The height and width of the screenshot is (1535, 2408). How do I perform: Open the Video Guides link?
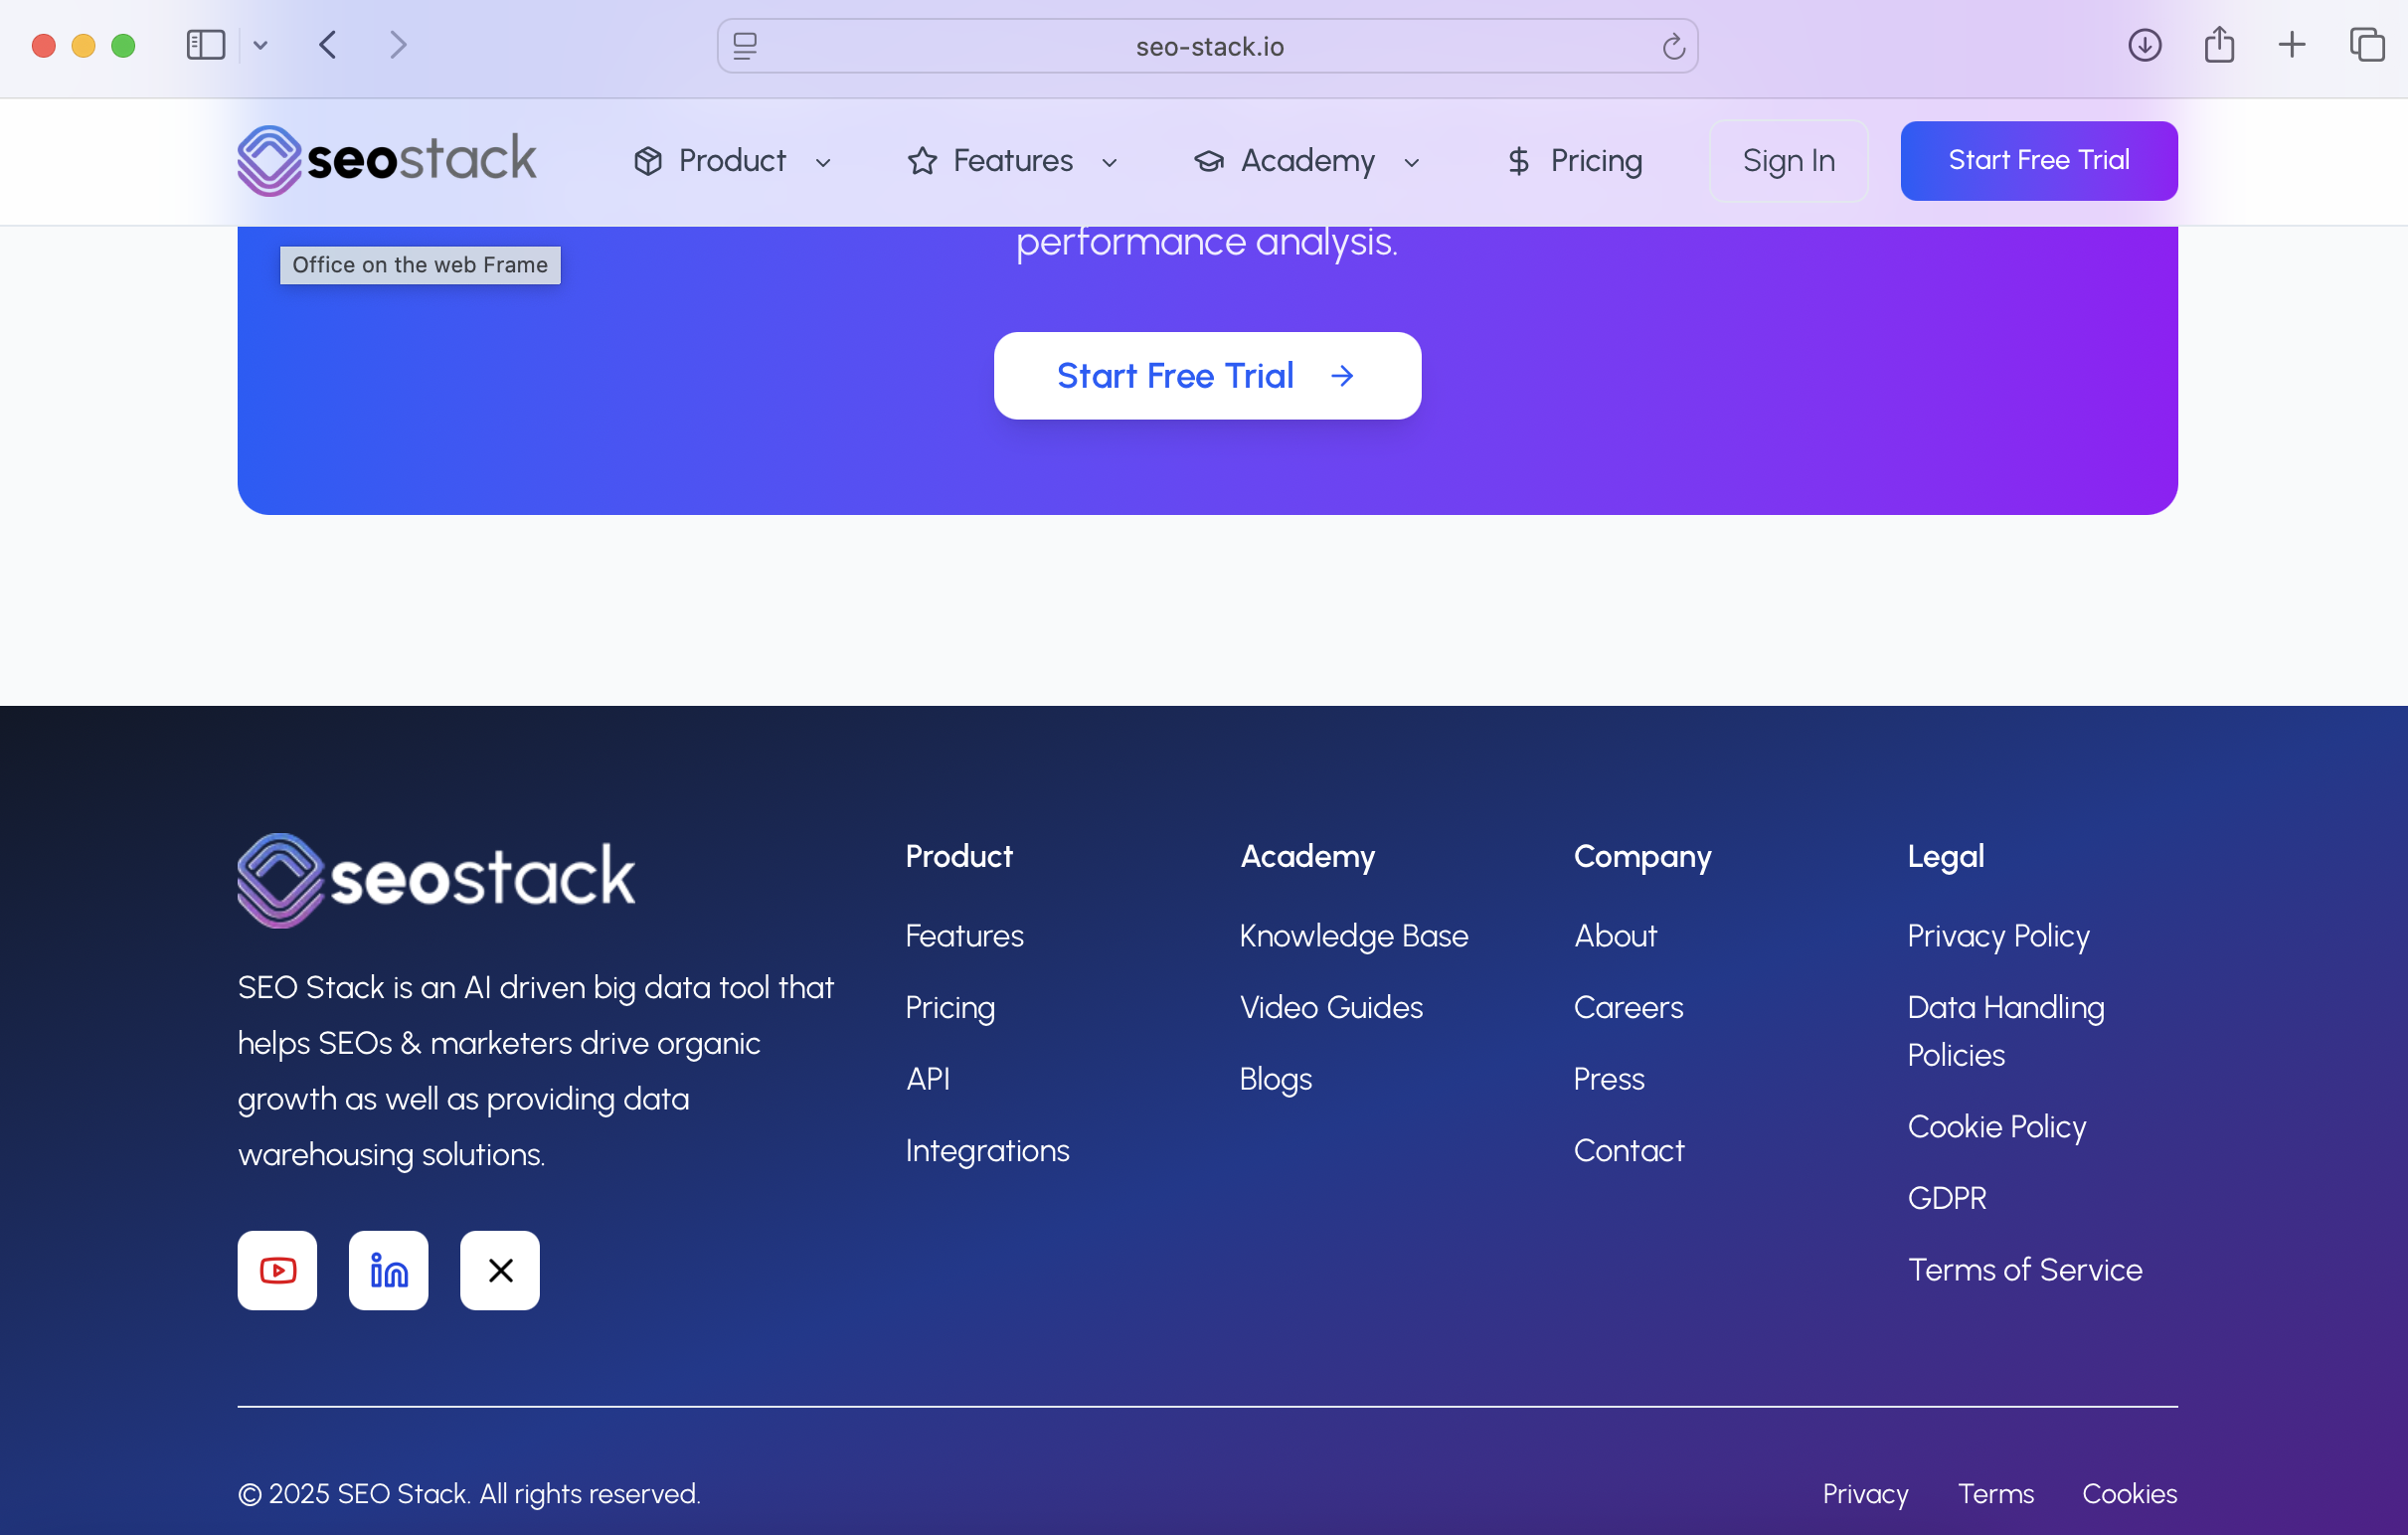tap(1331, 1007)
